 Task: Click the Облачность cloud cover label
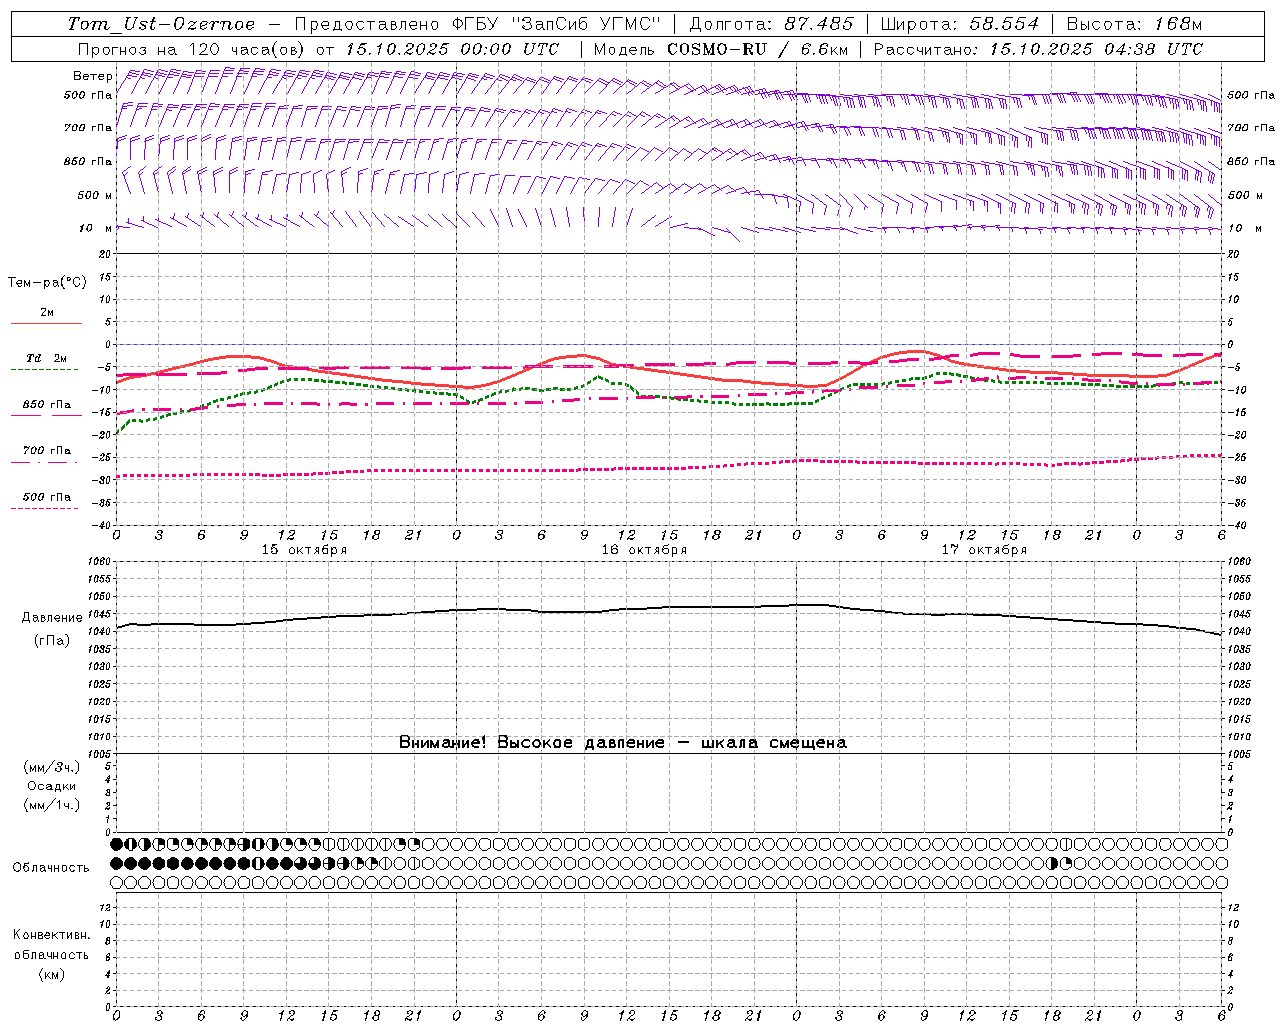pyautogui.click(x=51, y=868)
